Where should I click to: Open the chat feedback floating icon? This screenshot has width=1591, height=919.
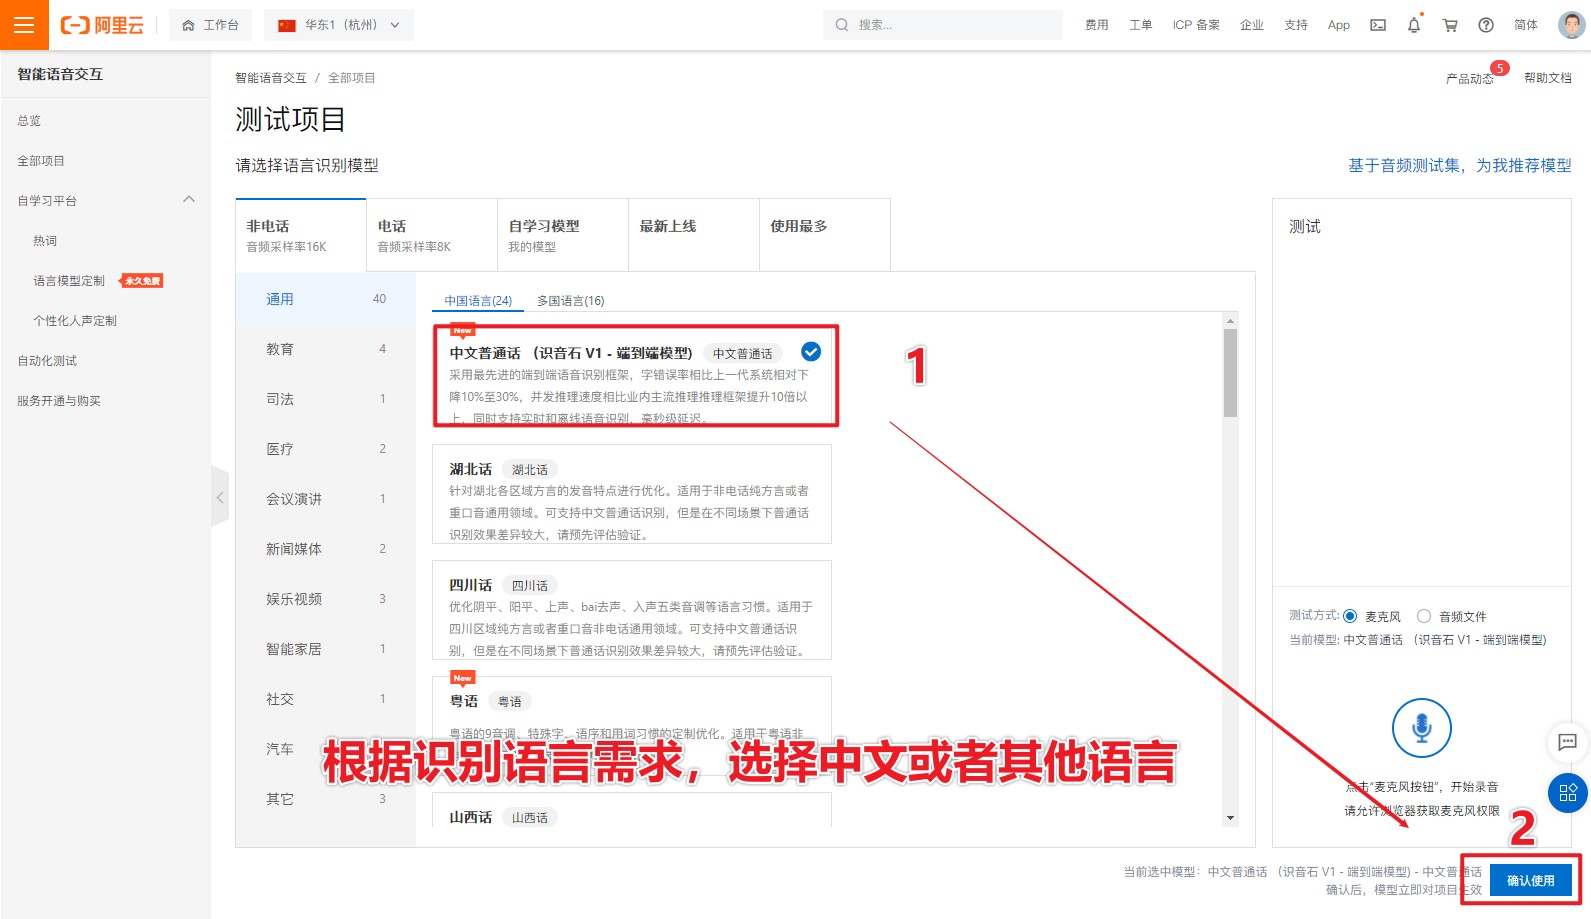pos(1567,742)
